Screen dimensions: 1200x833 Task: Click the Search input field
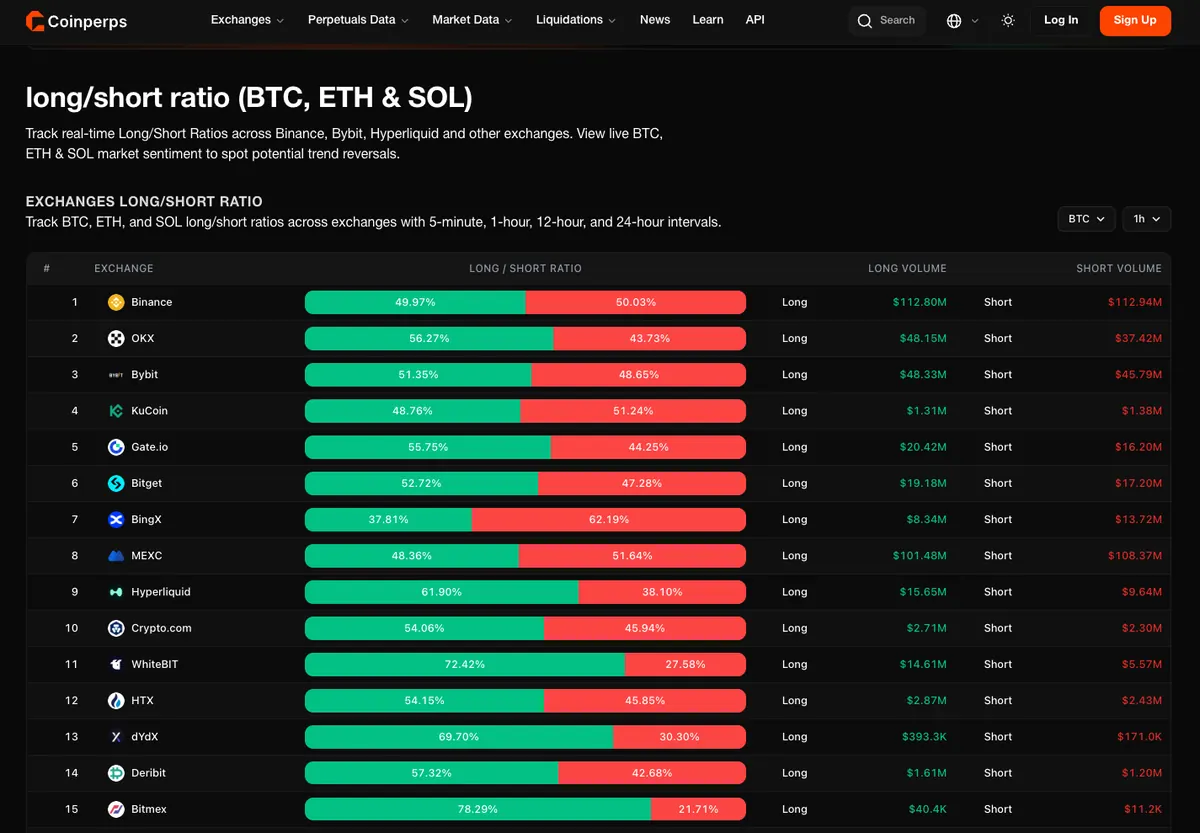[887, 20]
